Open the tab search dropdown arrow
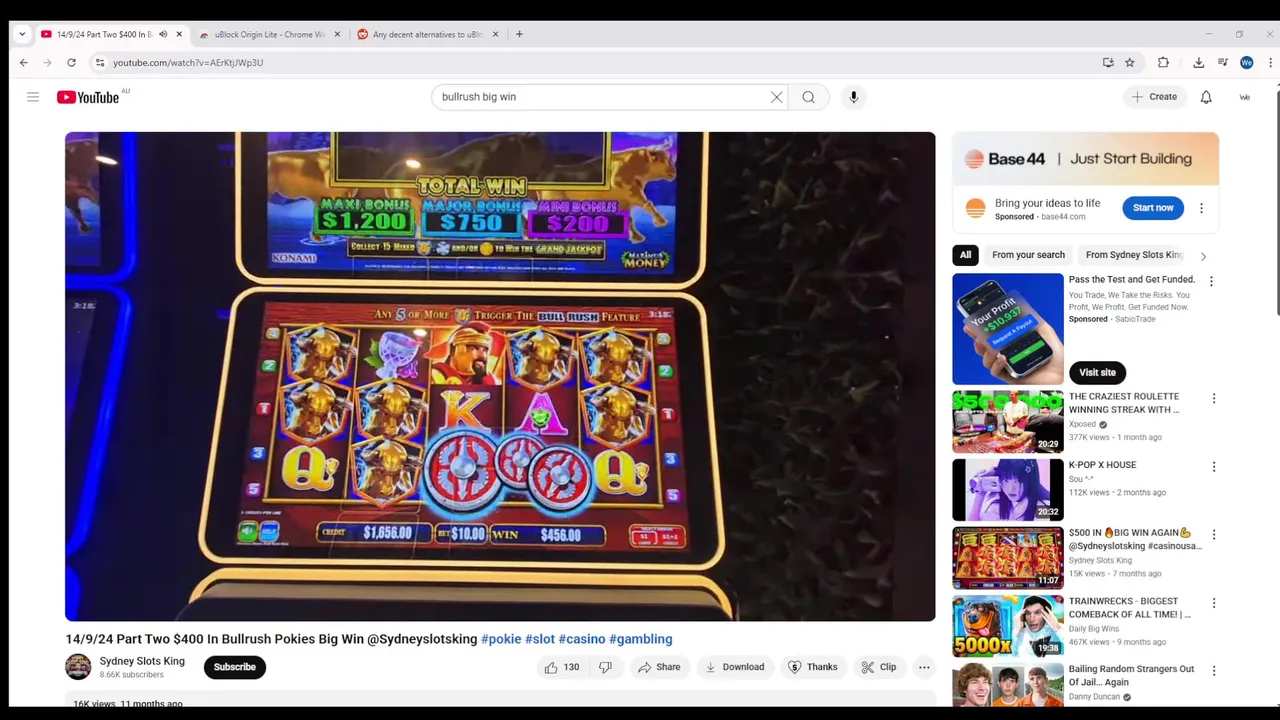 point(22,34)
